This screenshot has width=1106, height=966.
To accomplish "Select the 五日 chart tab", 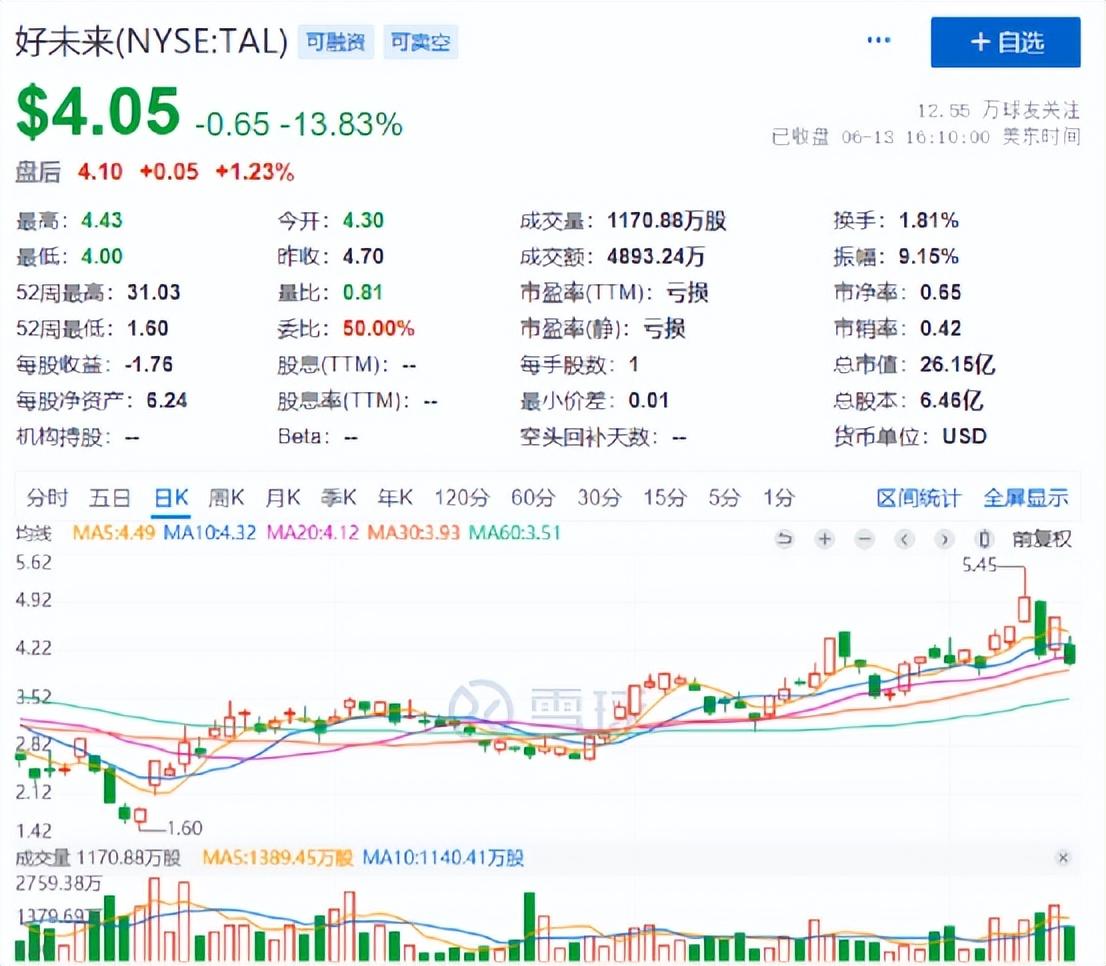I will pyautogui.click(x=110, y=497).
